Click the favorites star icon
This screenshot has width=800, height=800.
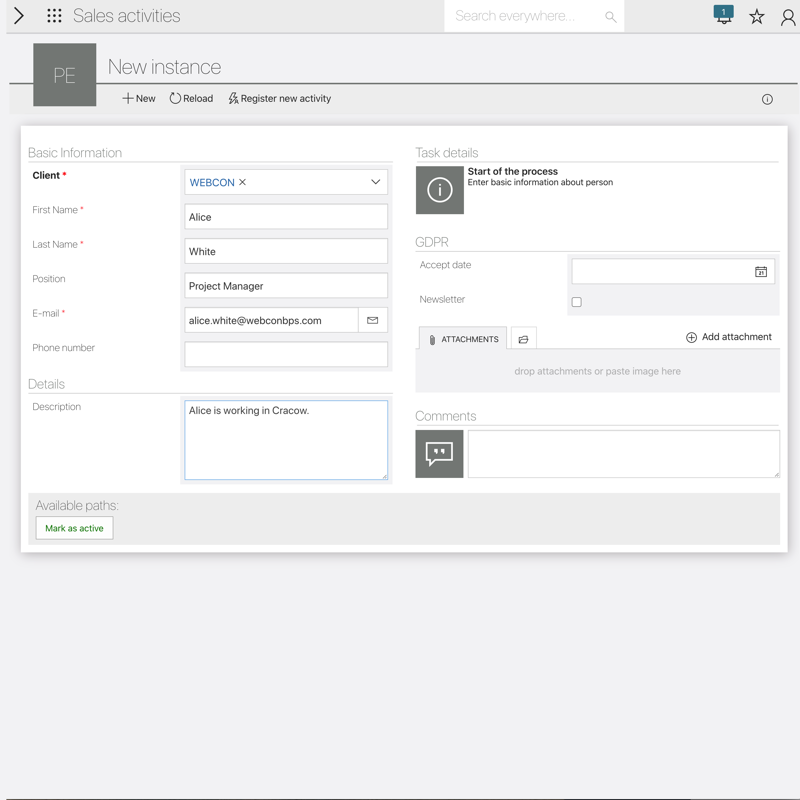coord(757,17)
